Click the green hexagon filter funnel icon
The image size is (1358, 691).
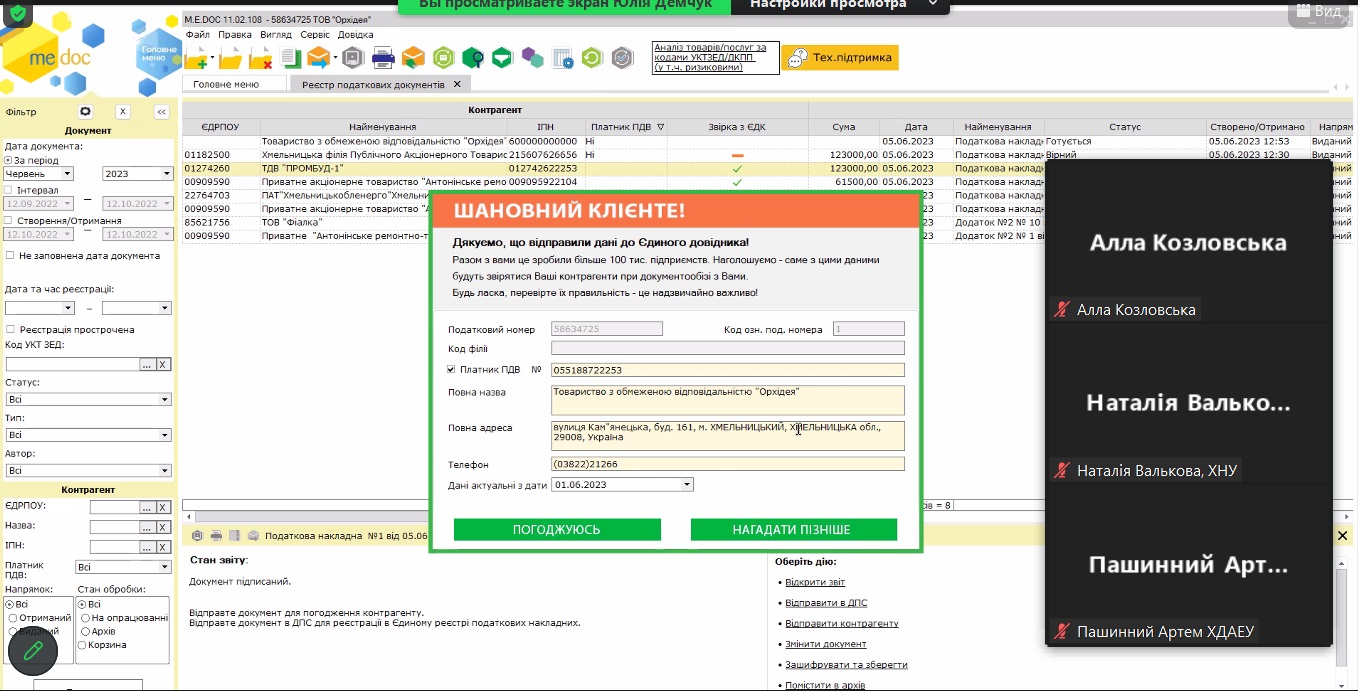502,58
